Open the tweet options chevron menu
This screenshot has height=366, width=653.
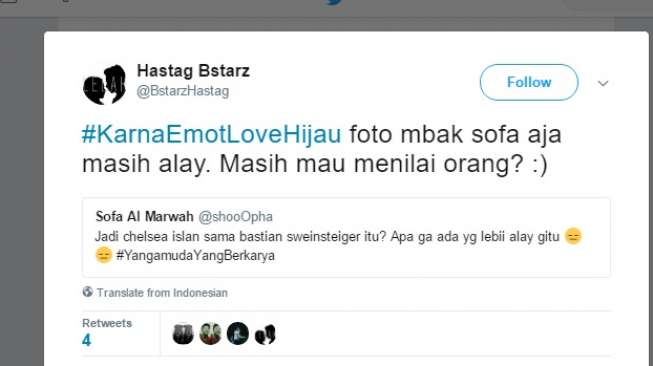point(603,83)
